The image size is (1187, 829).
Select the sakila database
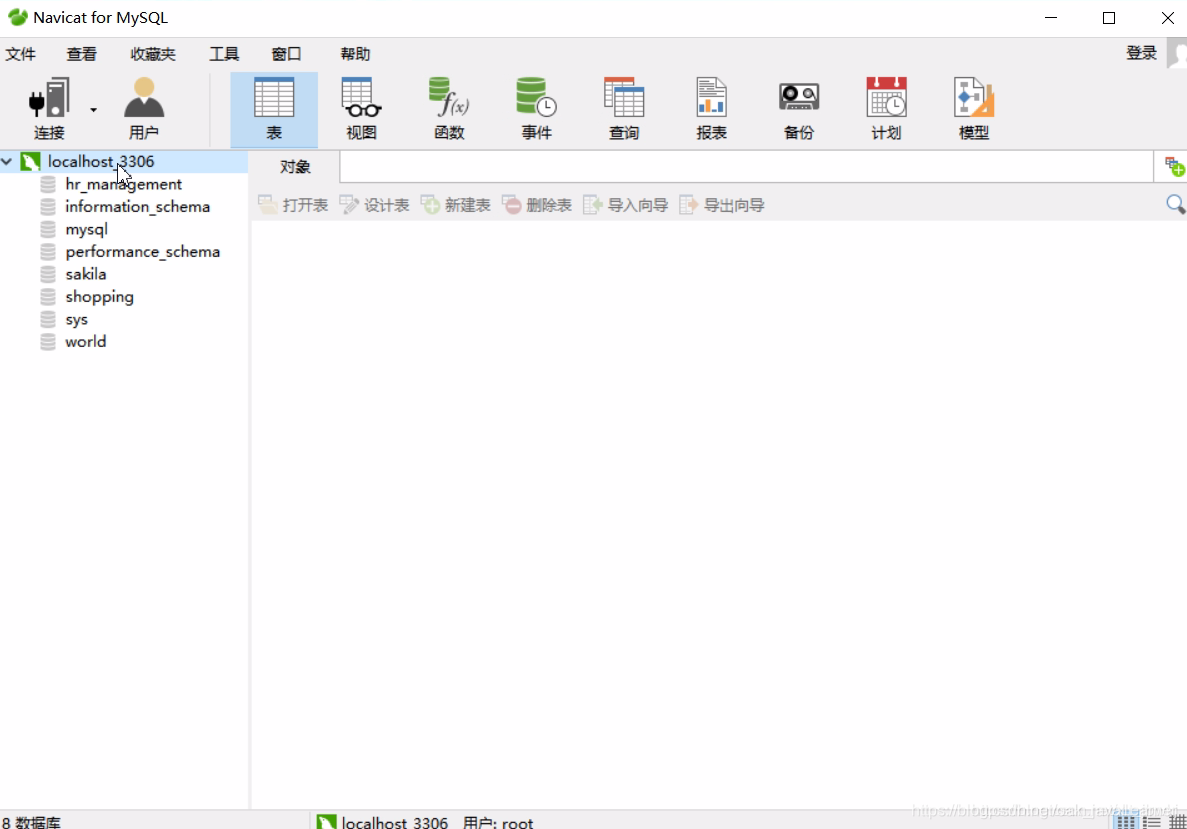coord(86,274)
